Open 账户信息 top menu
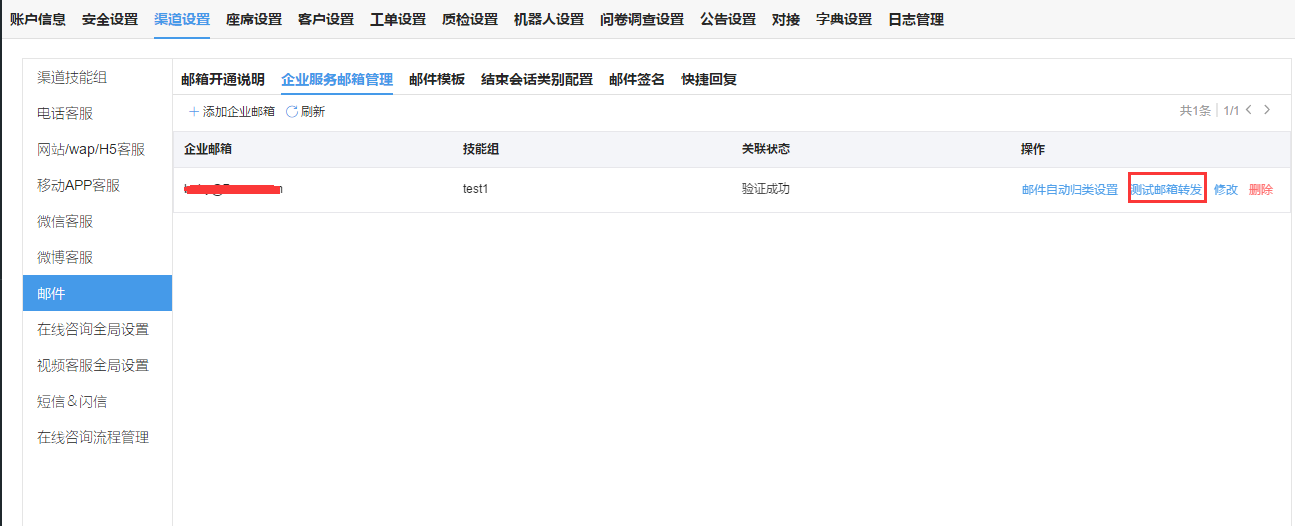This screenshot has width=1295, height=526. (38, 19)
